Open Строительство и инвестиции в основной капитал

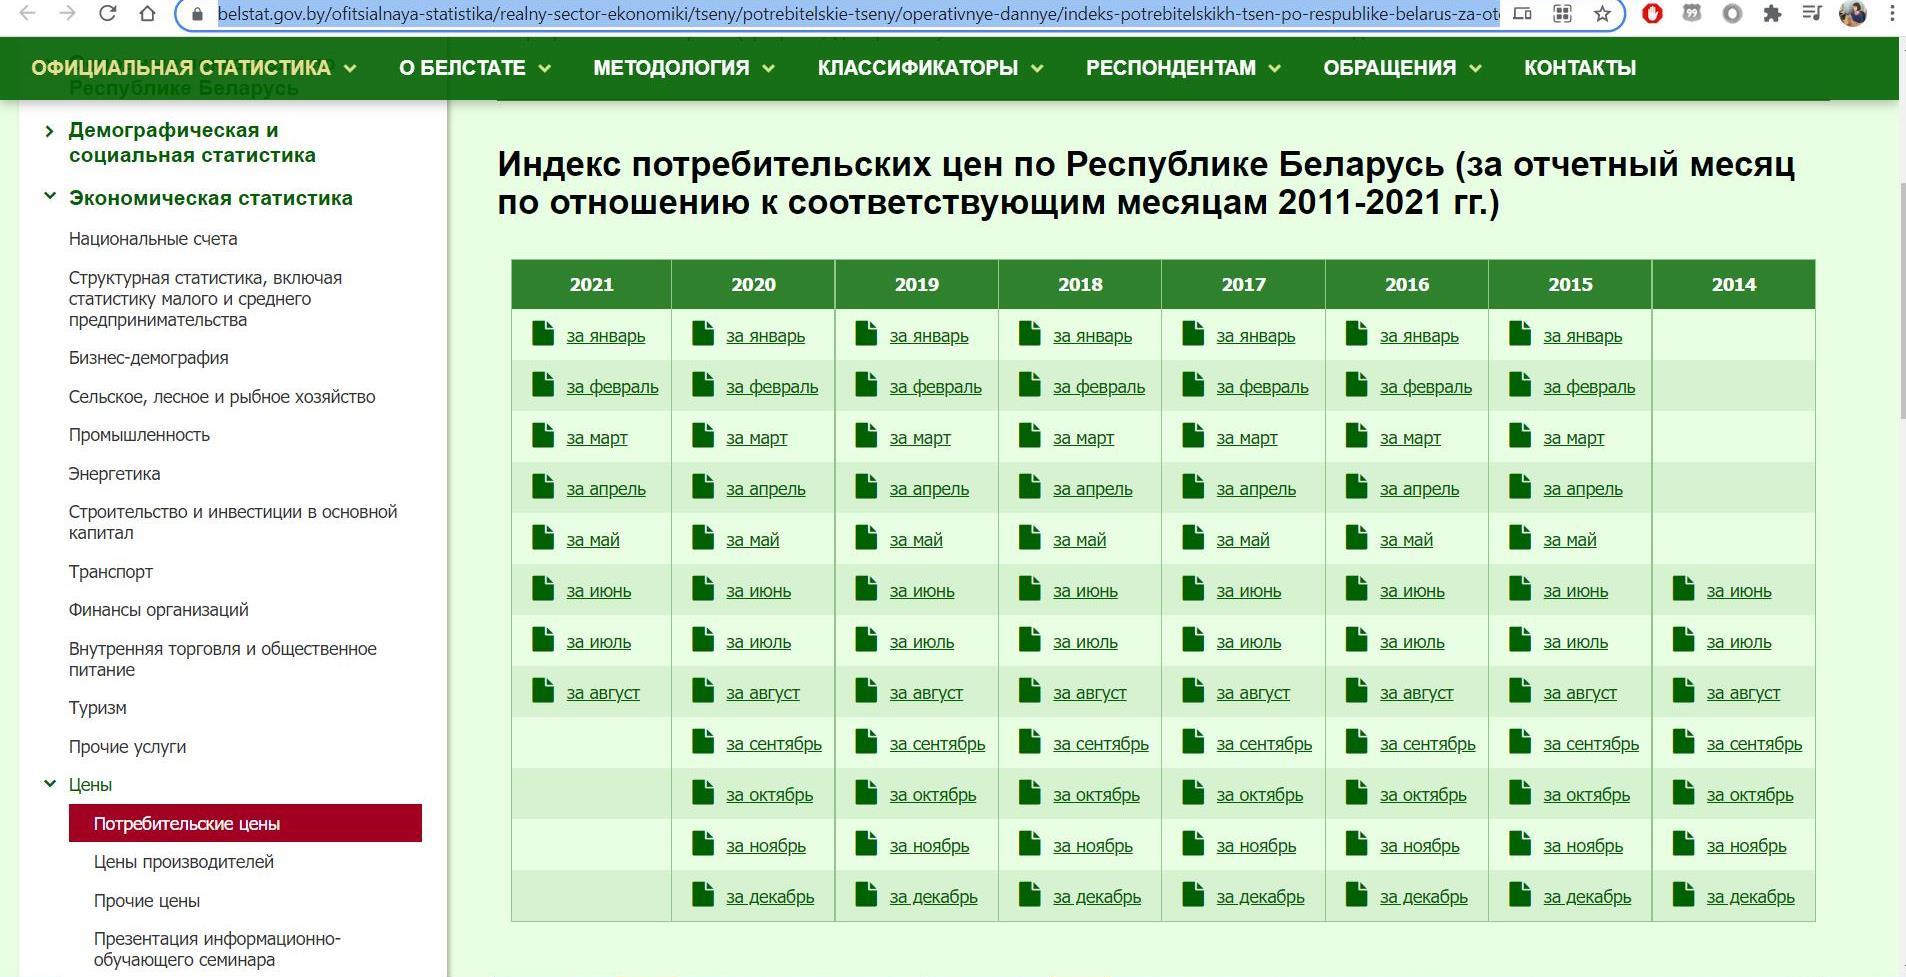click(233, 522)
